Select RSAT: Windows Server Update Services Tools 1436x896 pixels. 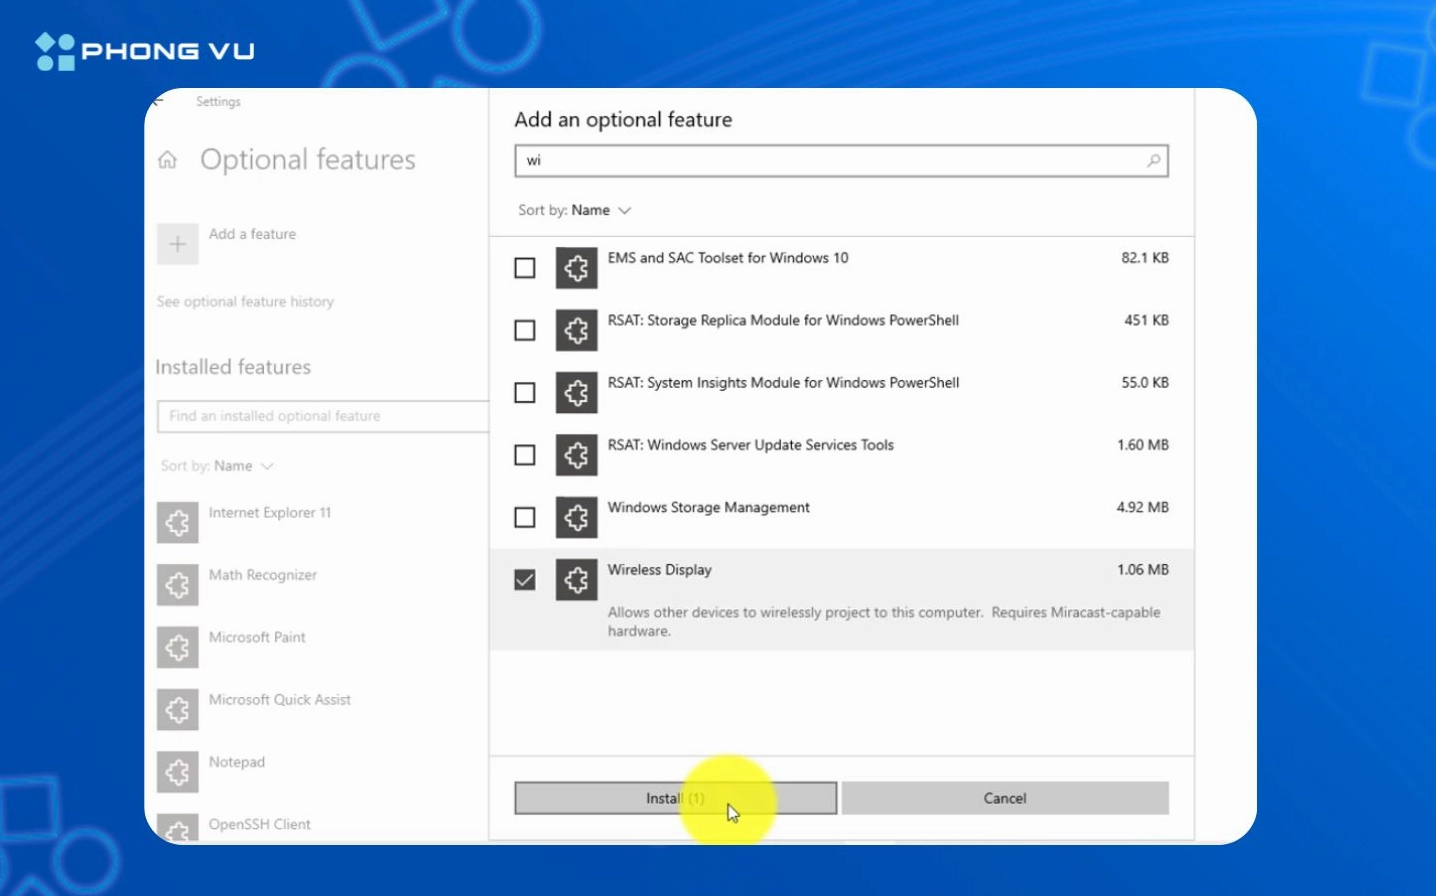coord(750,445)
